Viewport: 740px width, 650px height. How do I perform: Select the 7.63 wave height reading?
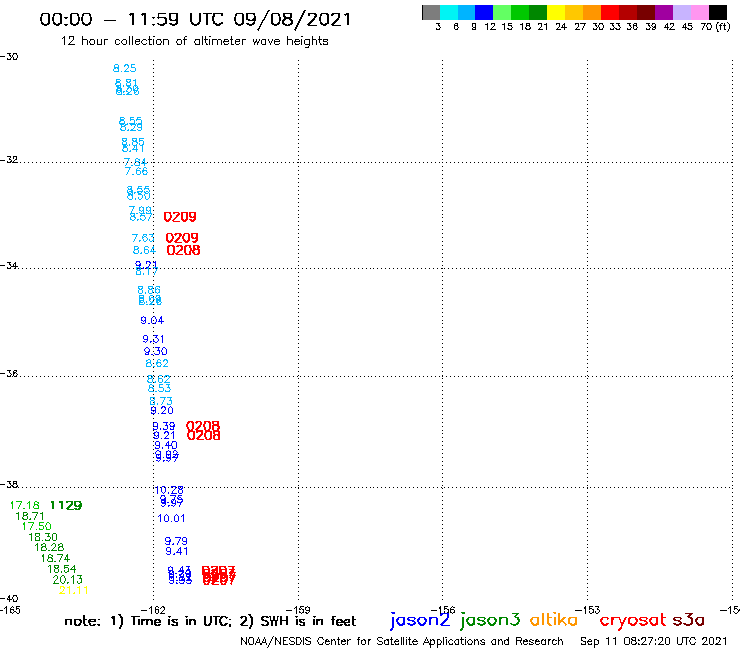pyautogui.click(x=143, y=238)
